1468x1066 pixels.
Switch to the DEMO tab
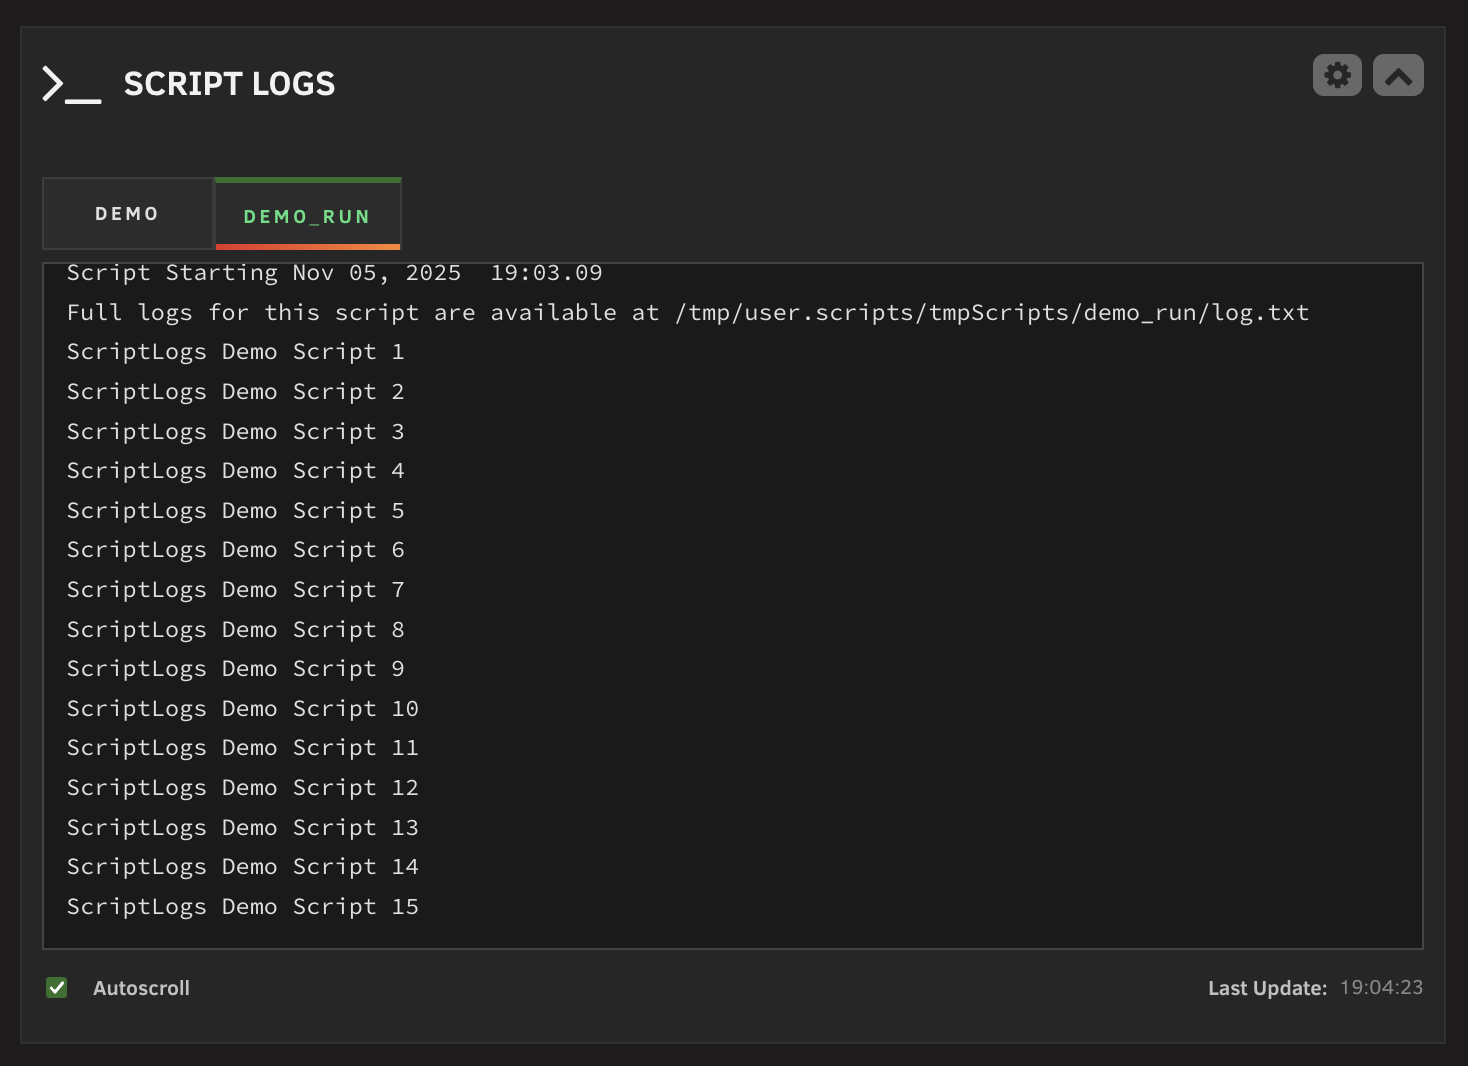(127, 214)
